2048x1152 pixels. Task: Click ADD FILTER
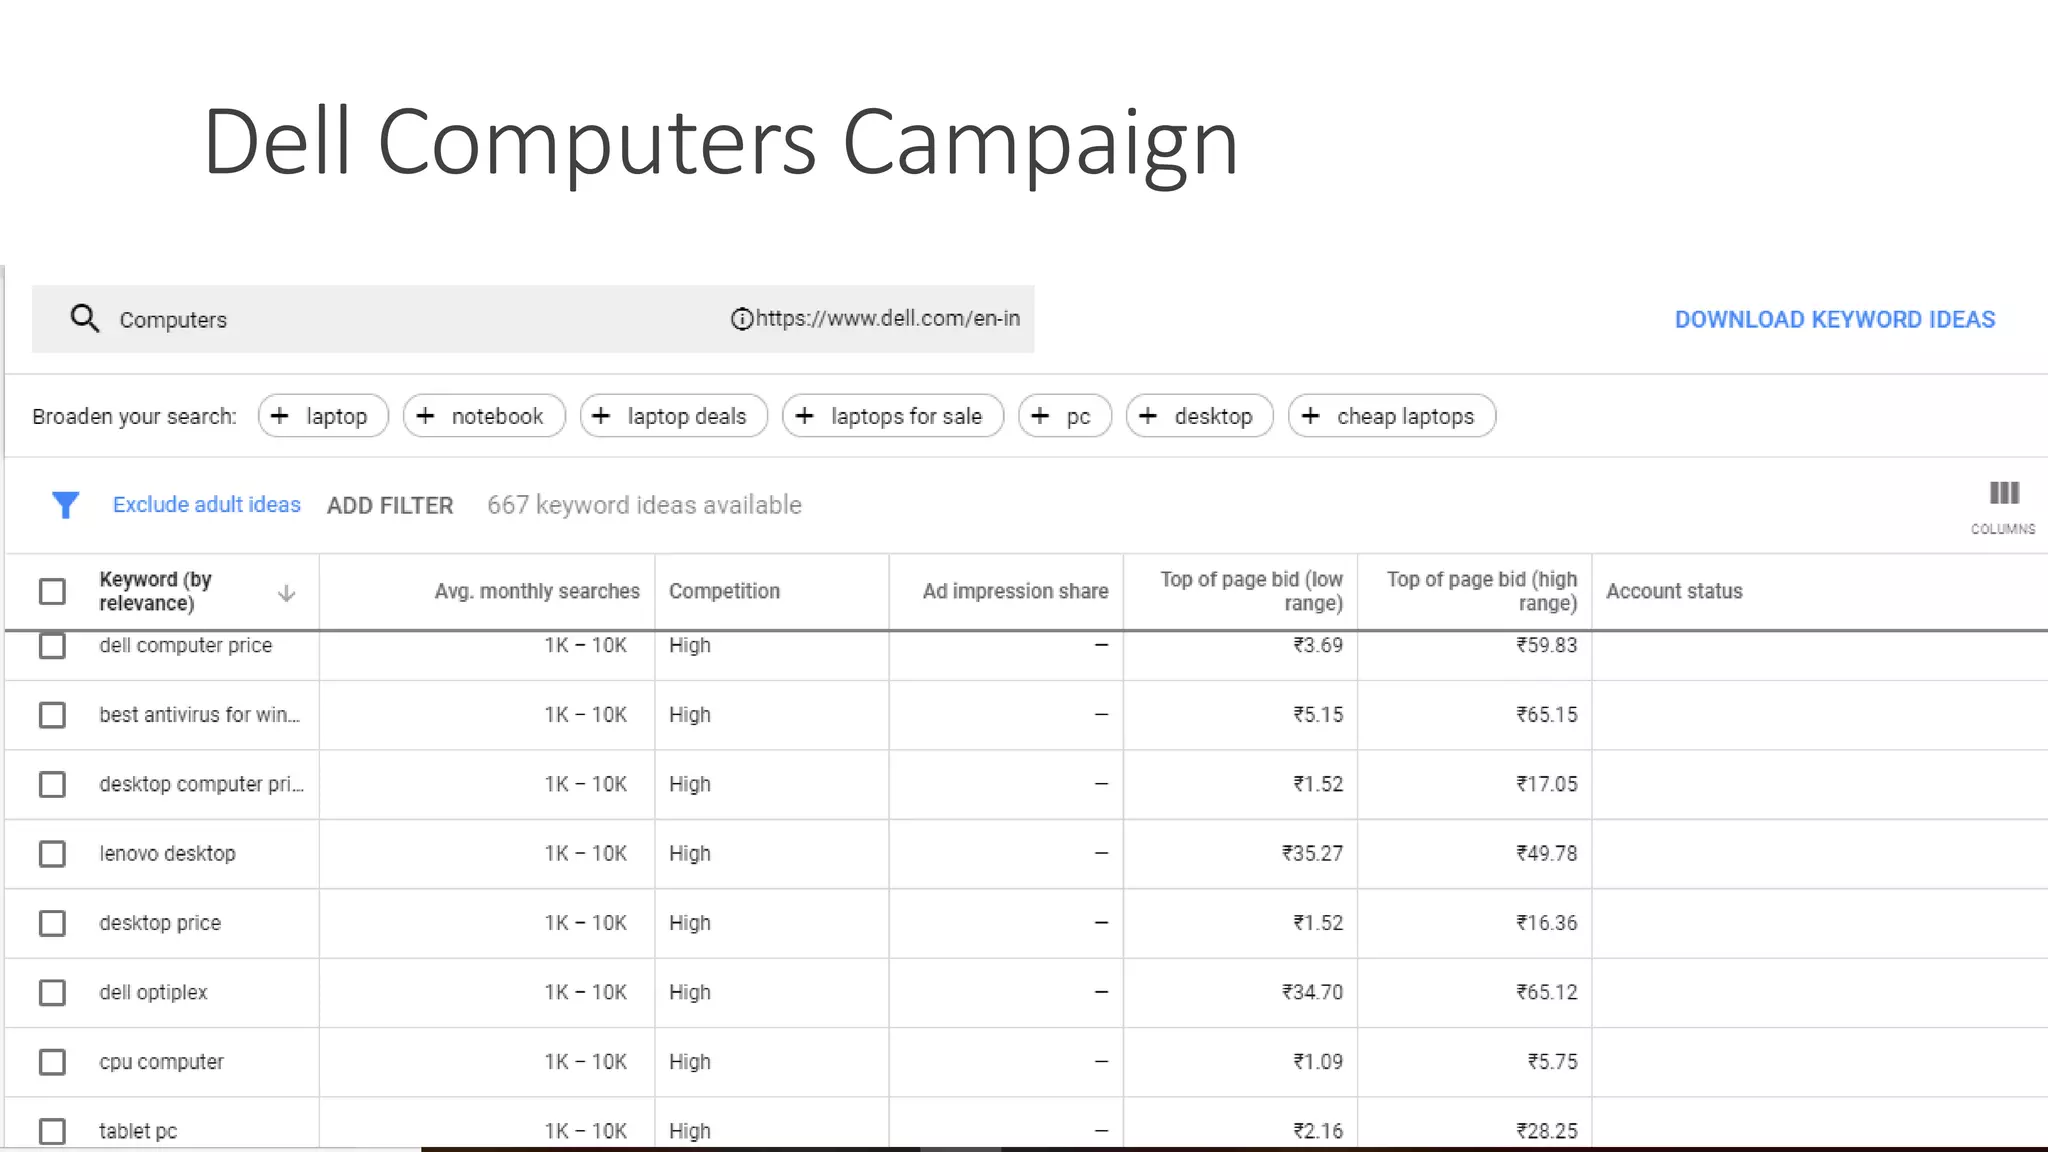pyautogui.click(x=390, y=506)
